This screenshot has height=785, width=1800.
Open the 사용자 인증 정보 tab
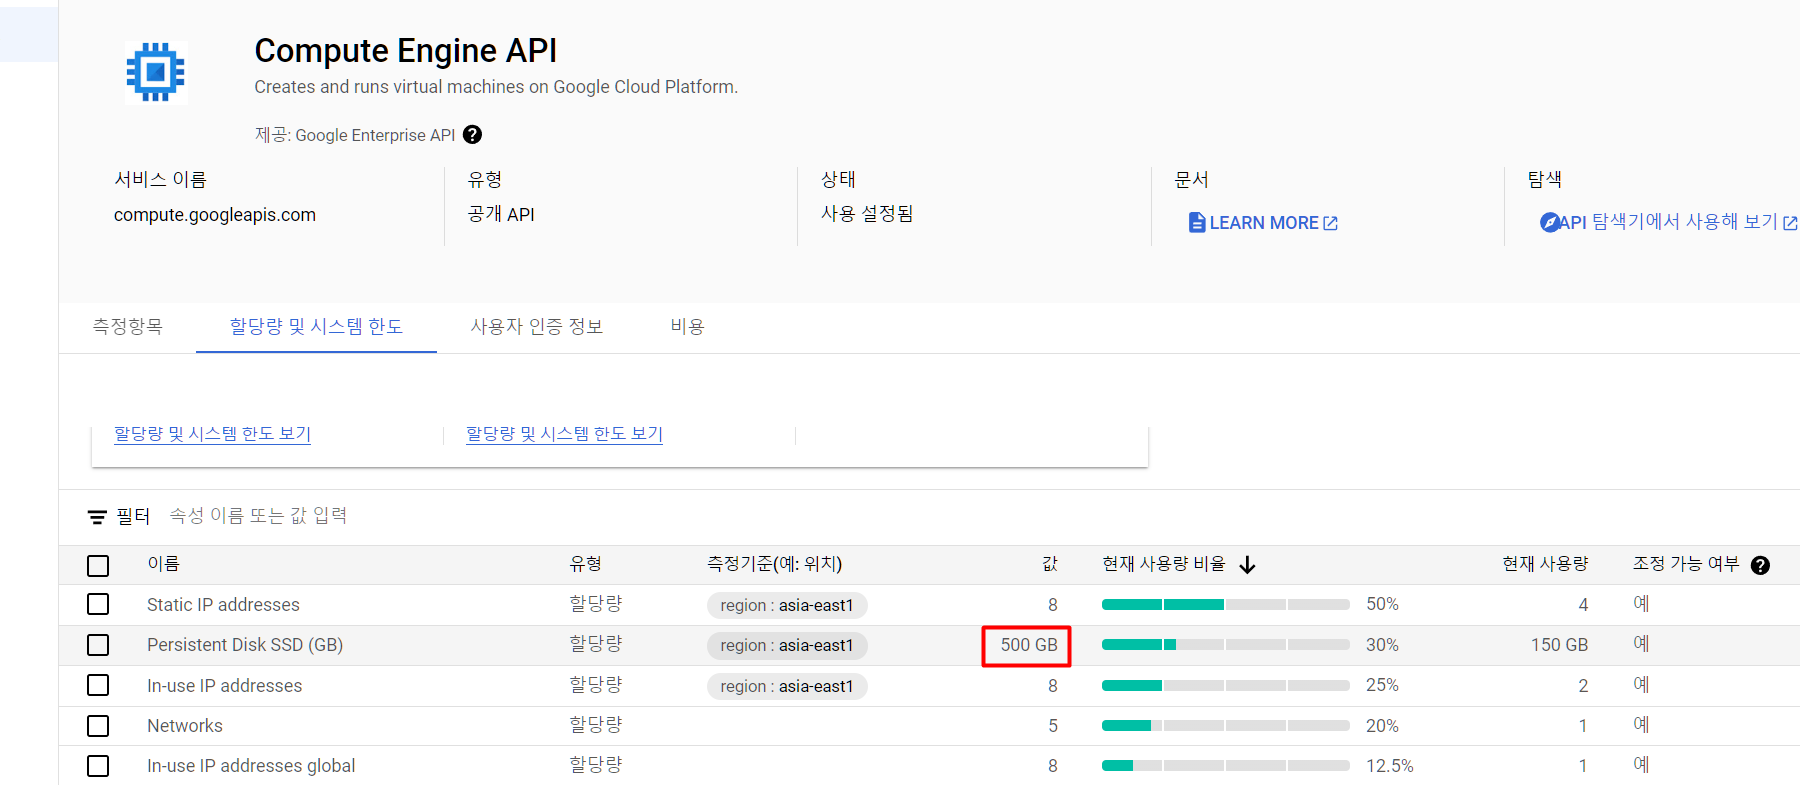pyautogui.click(x=537, y=327)
